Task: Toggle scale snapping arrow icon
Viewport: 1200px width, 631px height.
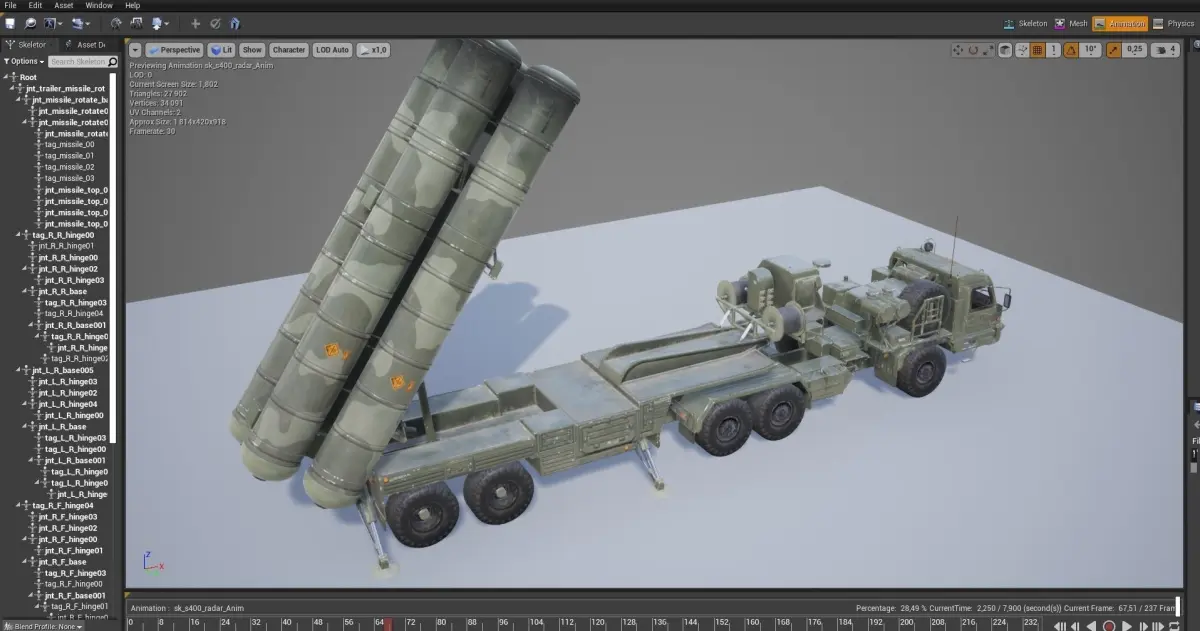Action: (1114, 50)
